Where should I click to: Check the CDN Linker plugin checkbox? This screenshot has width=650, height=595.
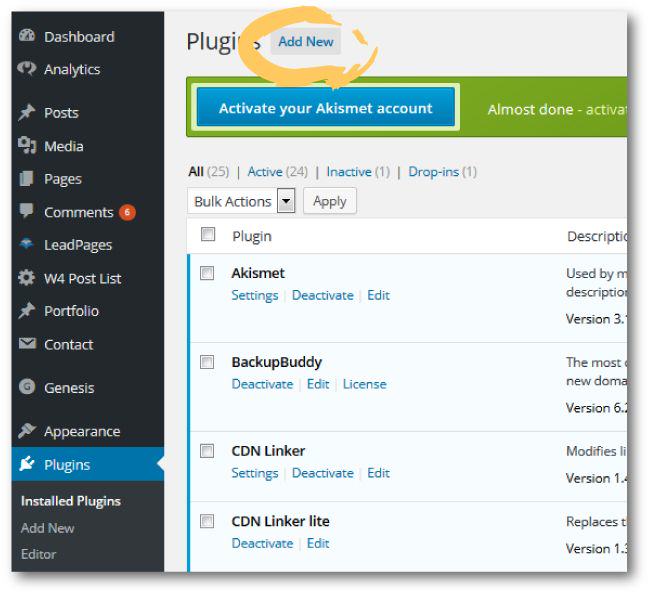pyautogui.click(x=207, y=451)
